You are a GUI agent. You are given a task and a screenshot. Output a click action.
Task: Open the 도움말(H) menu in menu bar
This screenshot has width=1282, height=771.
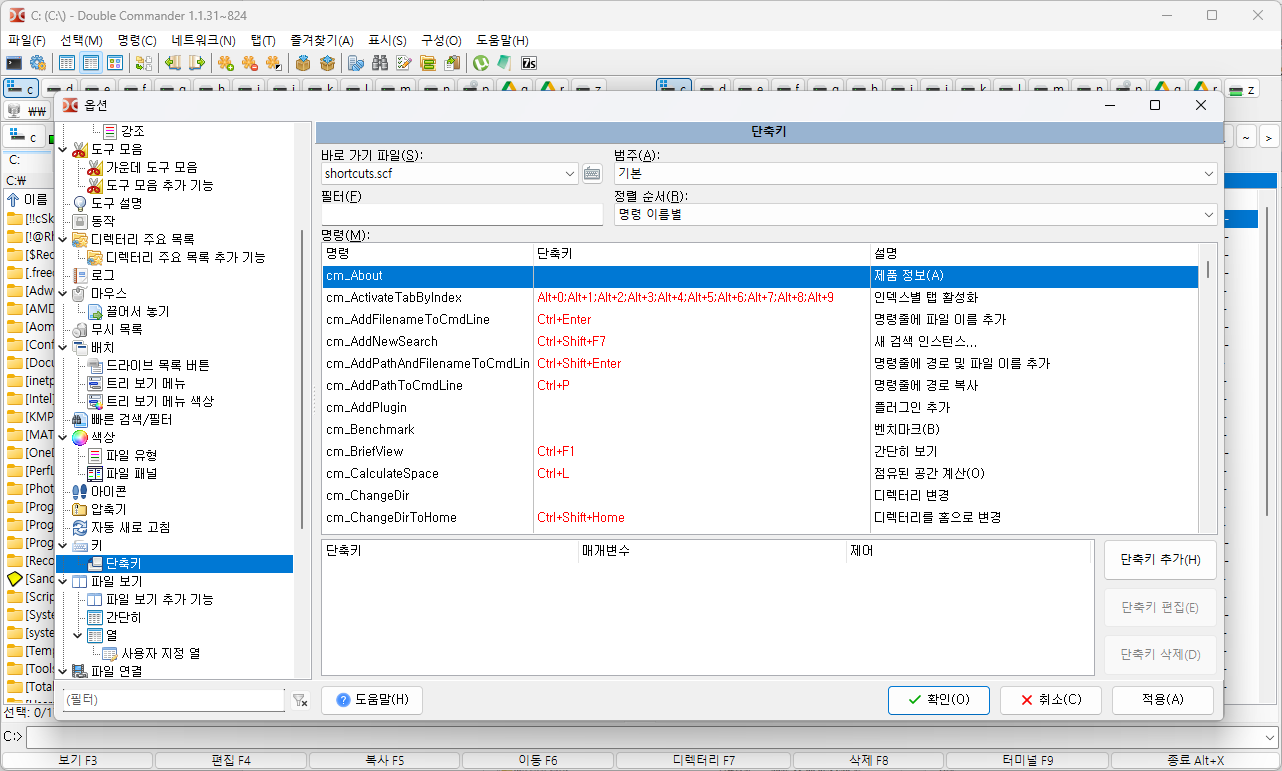pyautogui.click(x=502, y=41)
